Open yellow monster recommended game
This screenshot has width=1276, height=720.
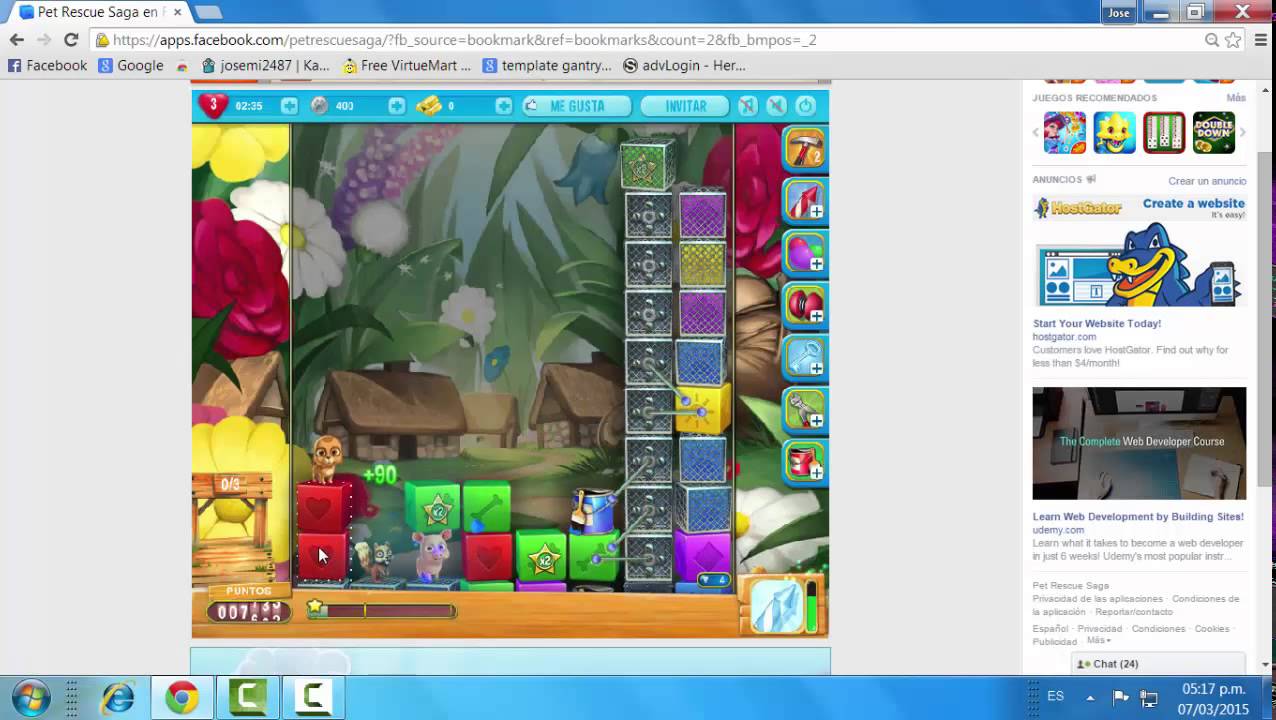[x=1114, y=133]
